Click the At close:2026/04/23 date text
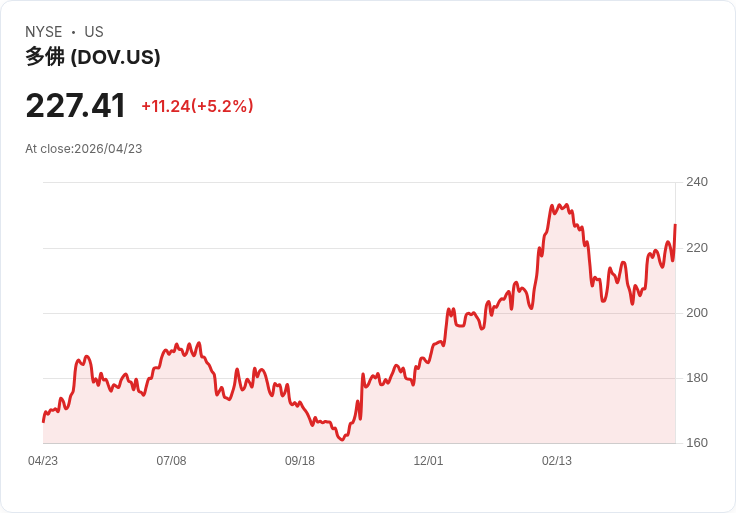The image size is (736, 513). (x=84, y=149)
